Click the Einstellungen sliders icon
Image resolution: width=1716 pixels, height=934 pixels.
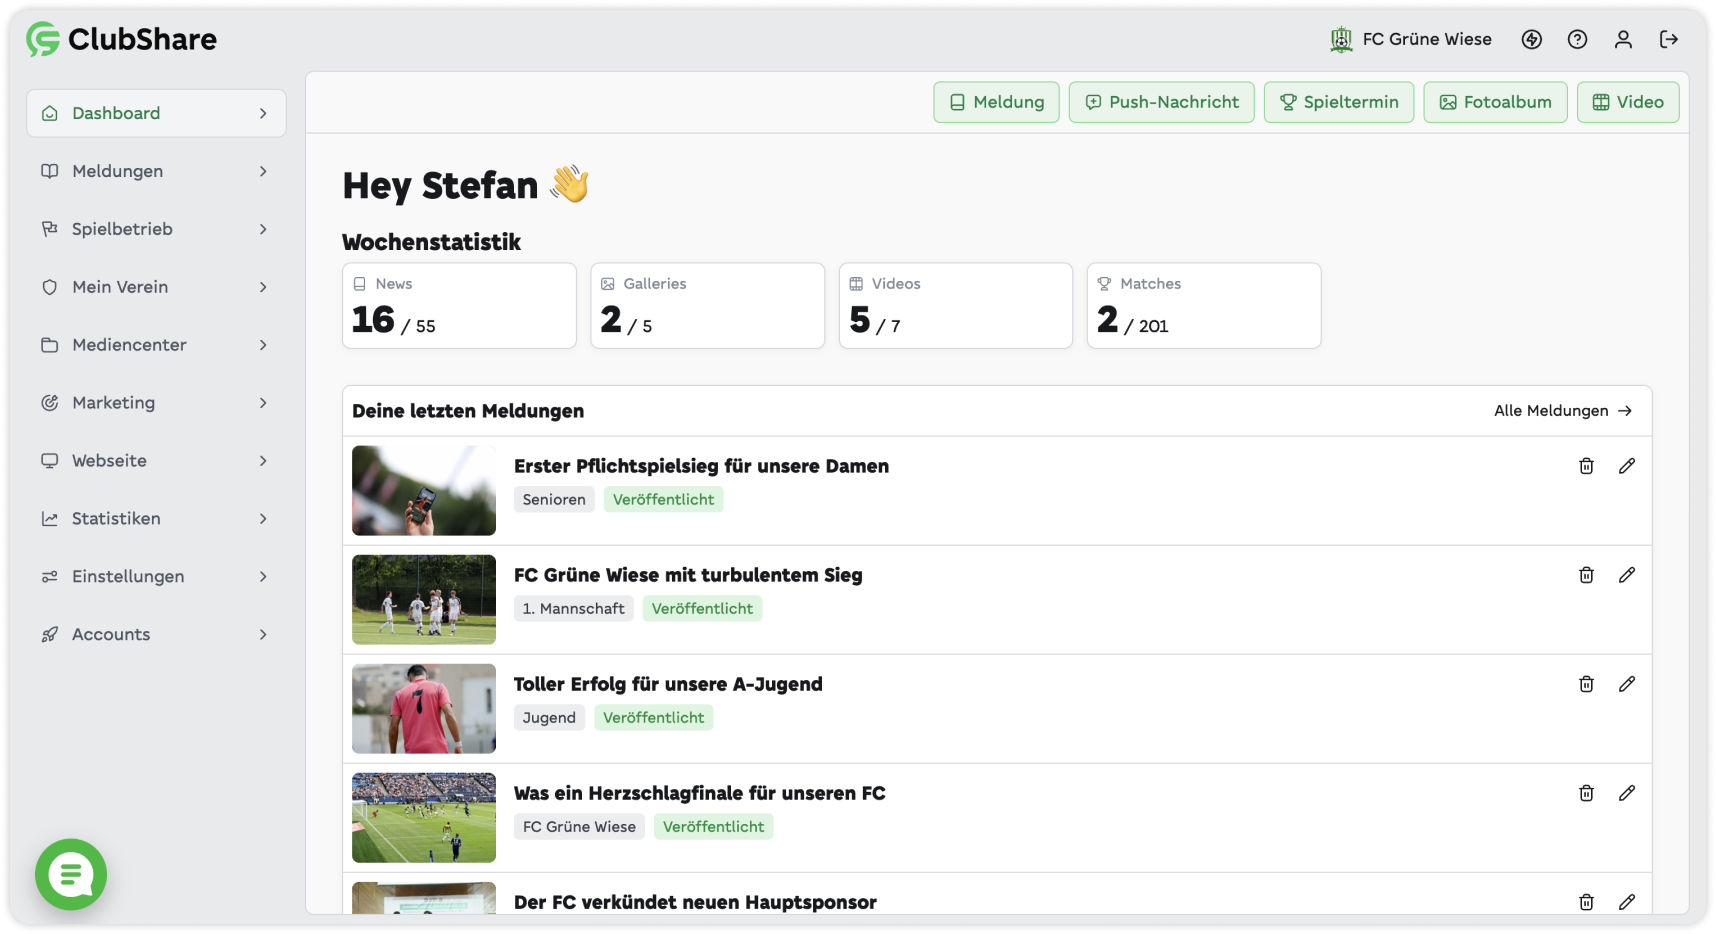point(49,577)
